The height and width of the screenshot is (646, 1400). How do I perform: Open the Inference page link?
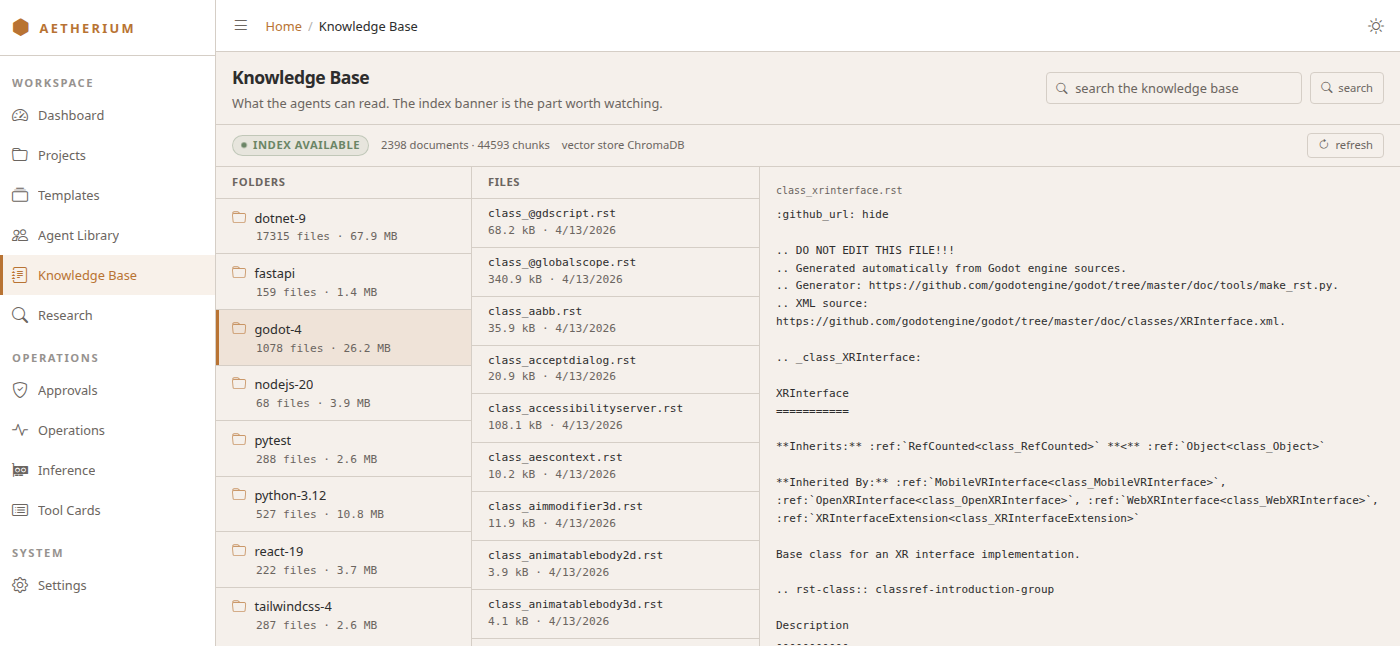click(x=107, y=470)
